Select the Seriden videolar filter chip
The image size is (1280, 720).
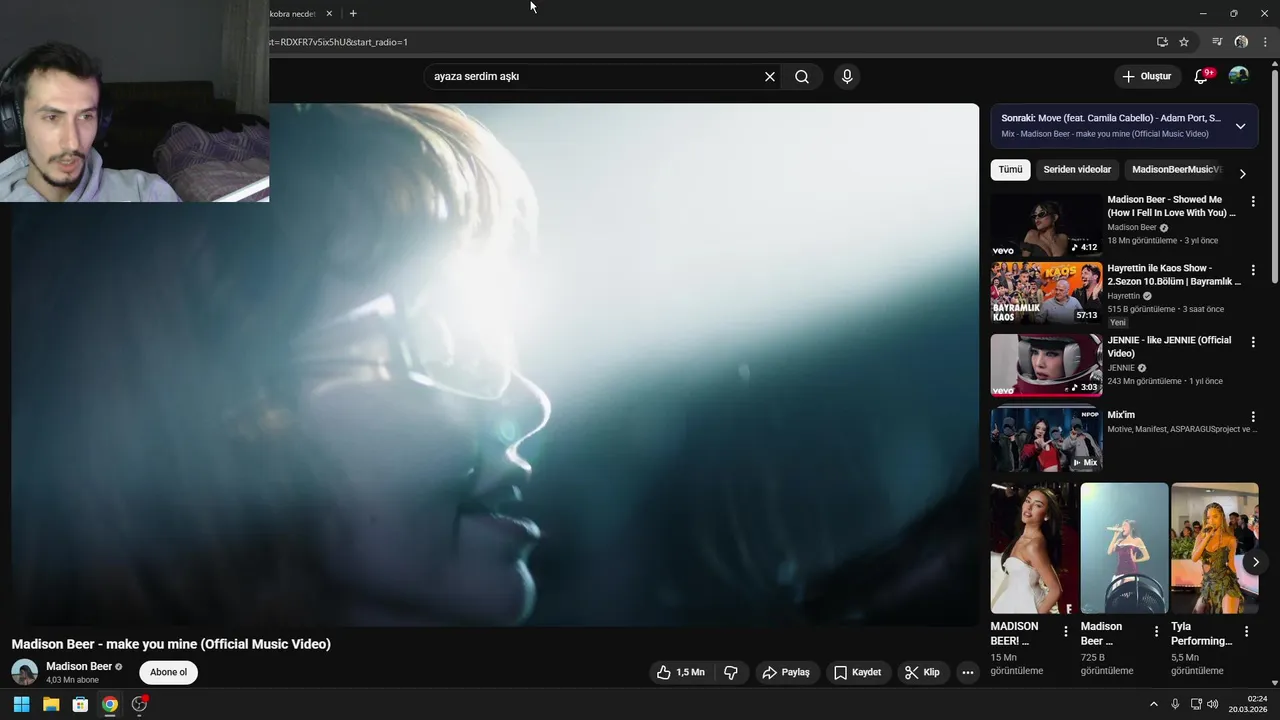(x=1077, y=170)
